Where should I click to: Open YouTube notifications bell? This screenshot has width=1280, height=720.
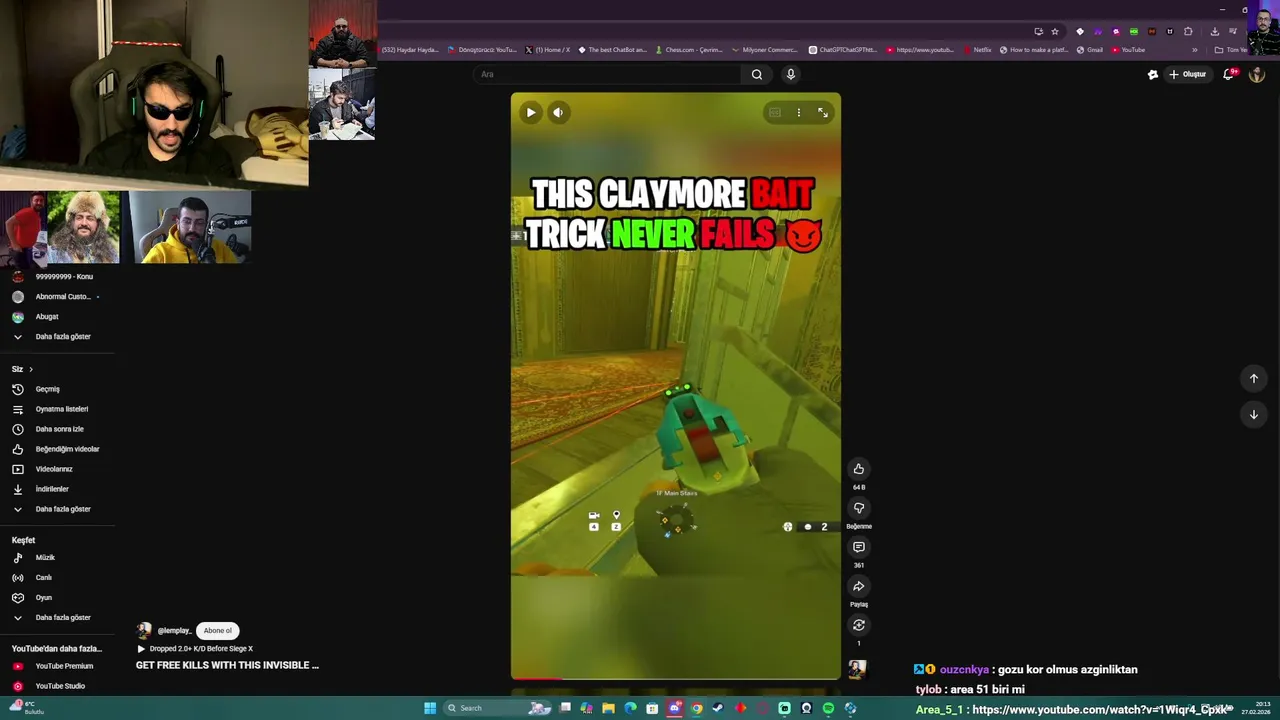[1229, 74]
